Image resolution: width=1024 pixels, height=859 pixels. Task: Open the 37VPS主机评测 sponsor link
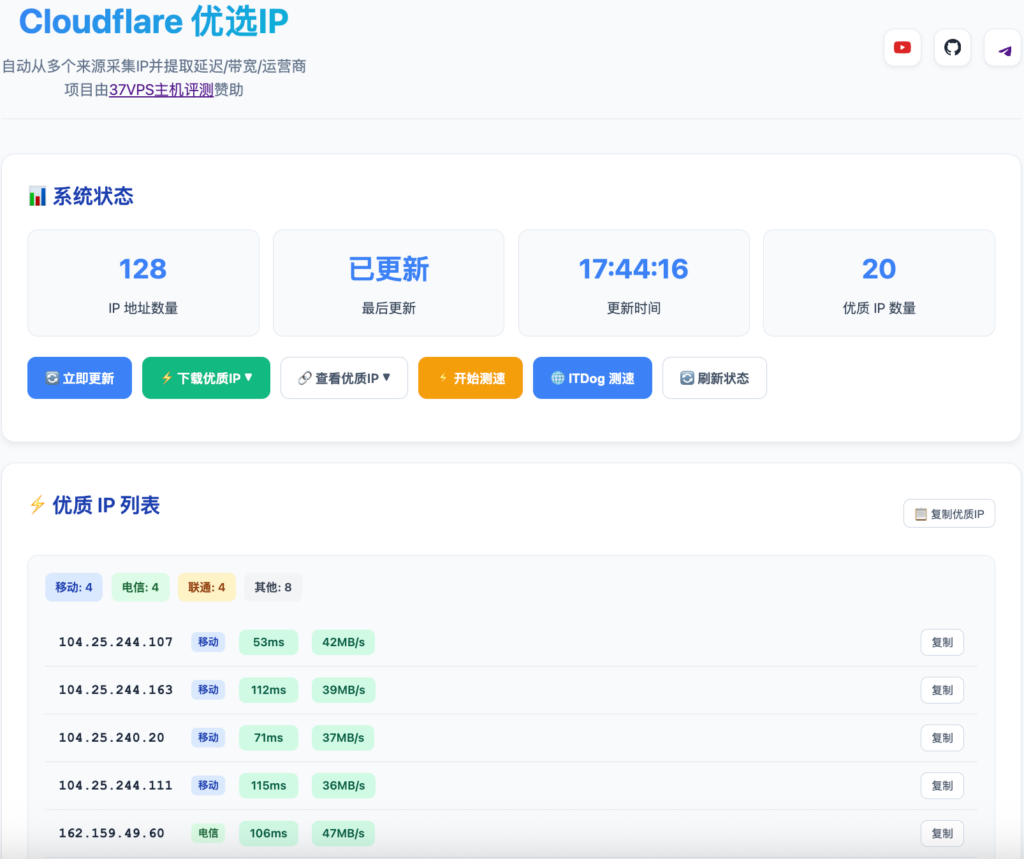[161, 90]
